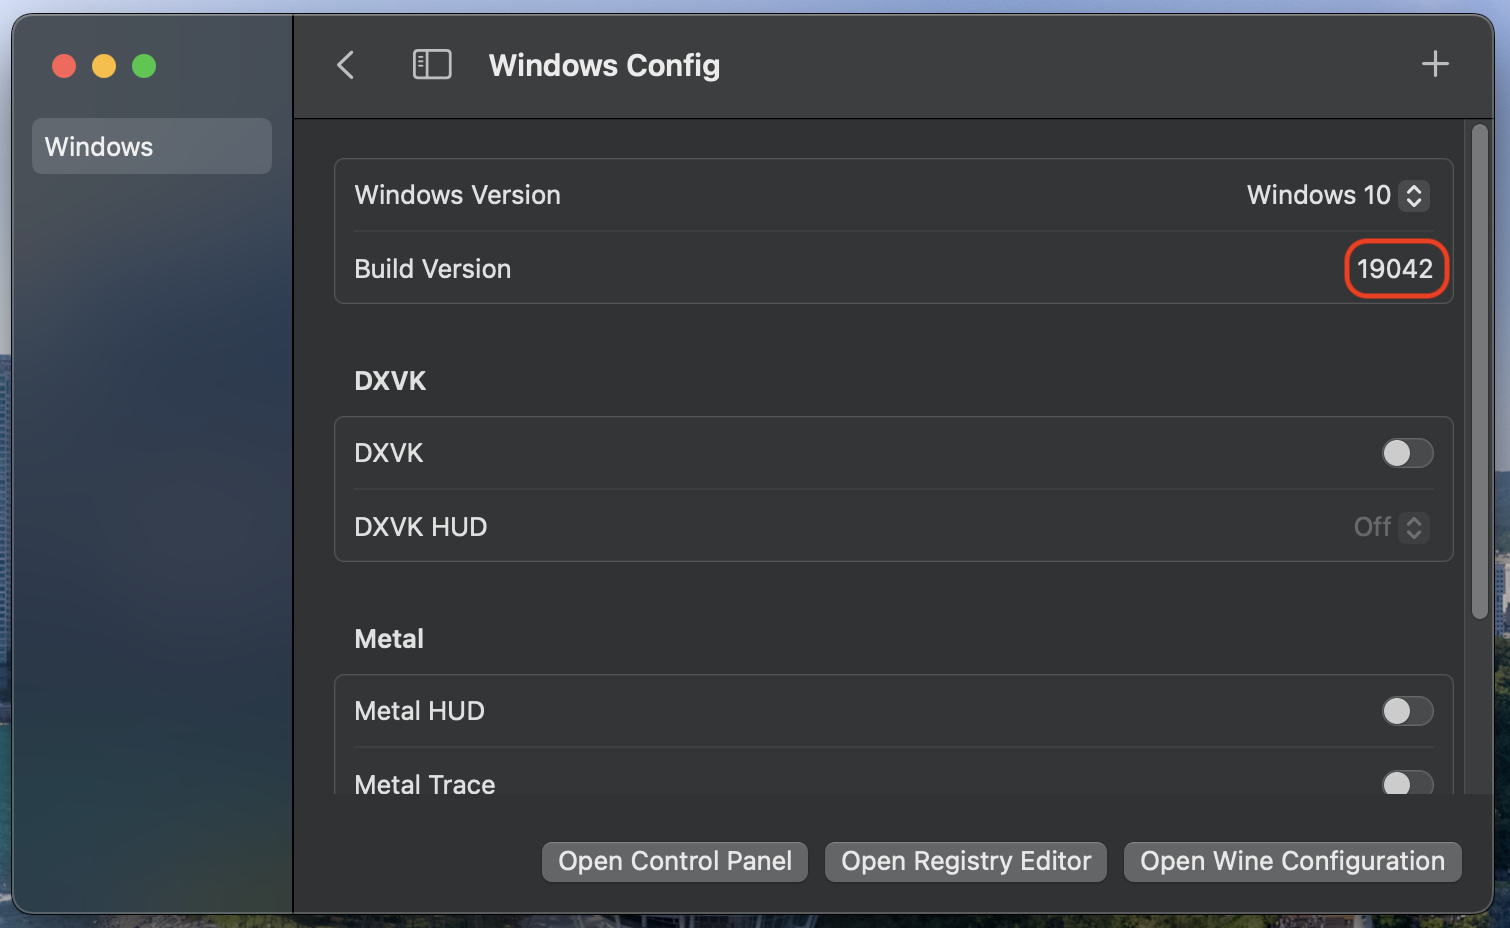Open the DXVK HUD Off dropdown
The image size is (1510, 928).
(x=1390, y=527)
